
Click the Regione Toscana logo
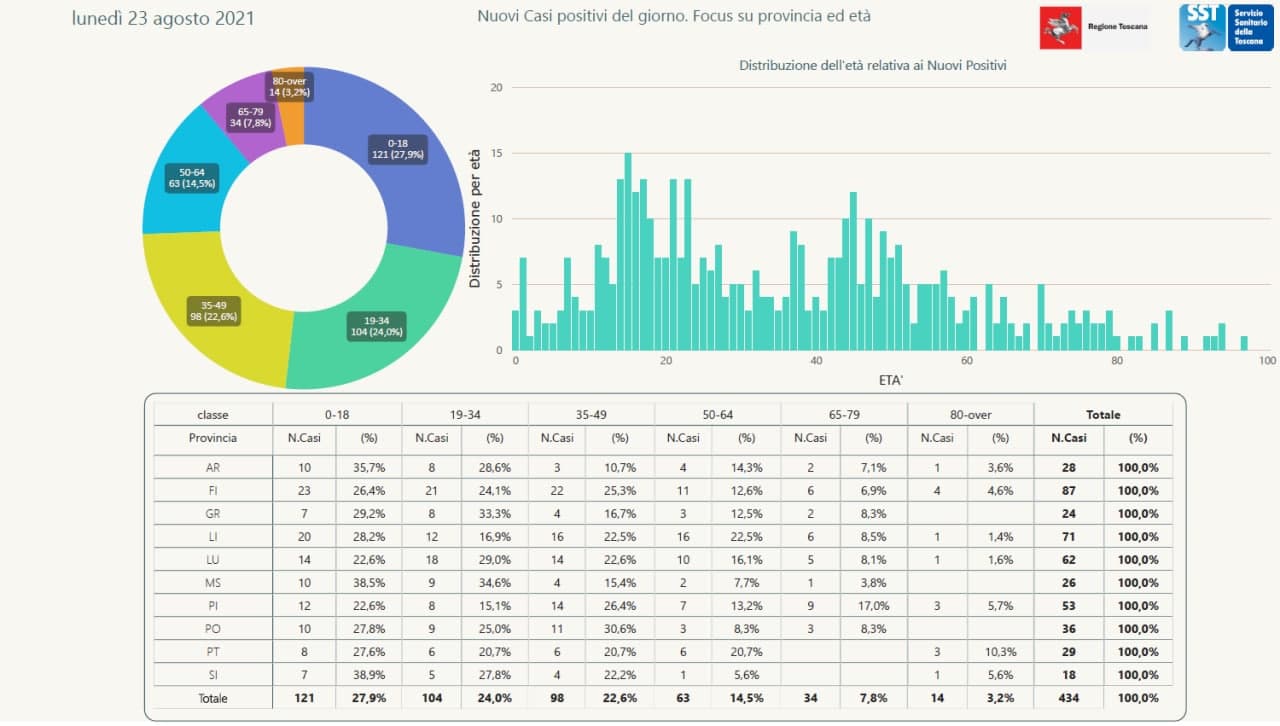[1094, 27]
